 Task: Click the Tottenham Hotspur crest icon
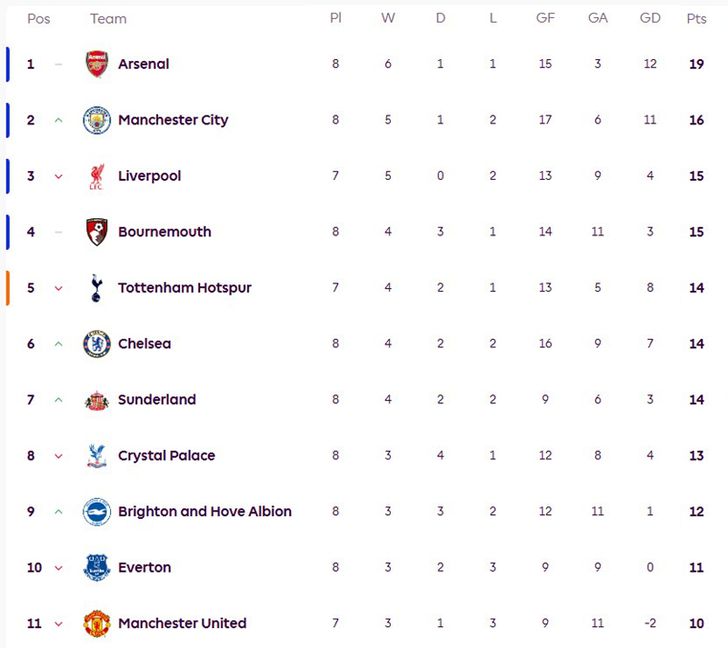(97, 288)
